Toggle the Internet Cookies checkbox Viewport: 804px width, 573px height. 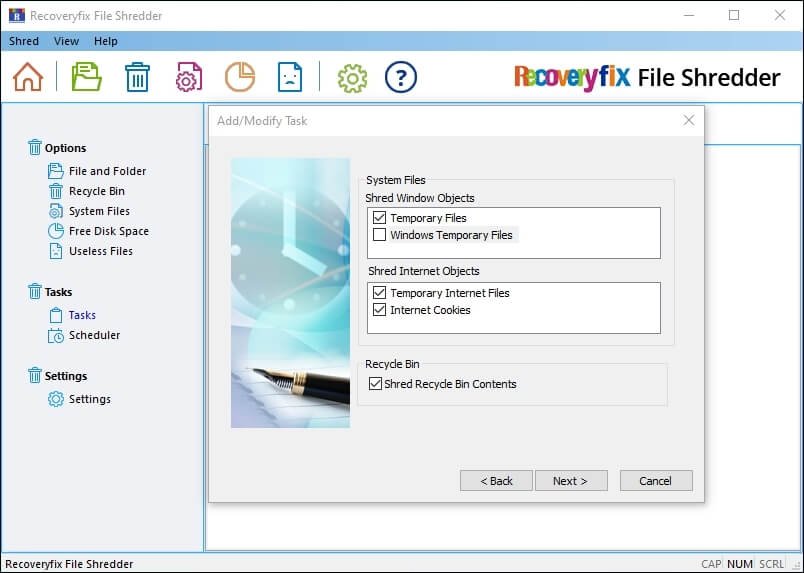(379, 310)
